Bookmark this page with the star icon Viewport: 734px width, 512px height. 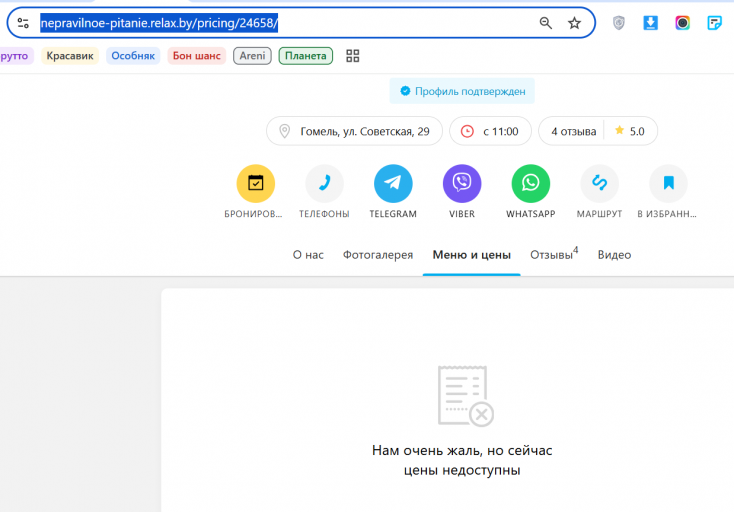pos(574,23)
